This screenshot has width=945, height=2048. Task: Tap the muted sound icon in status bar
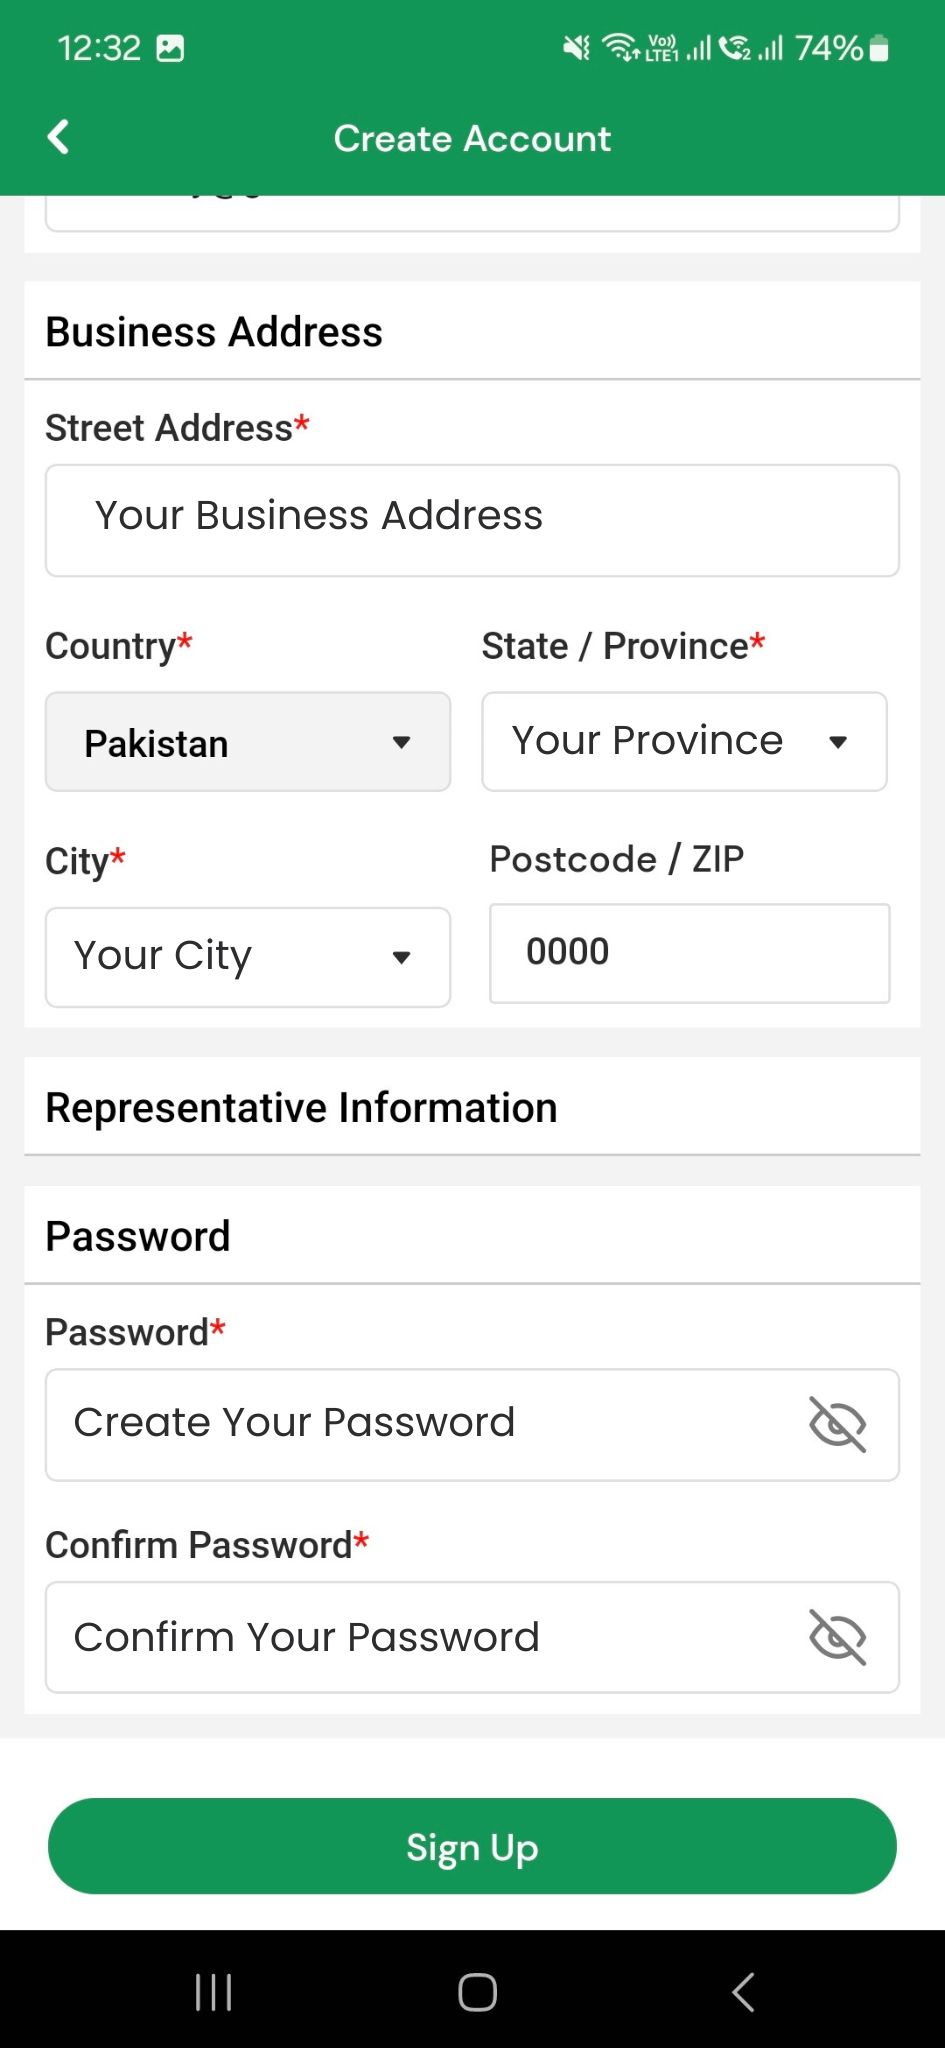(576, 48)
